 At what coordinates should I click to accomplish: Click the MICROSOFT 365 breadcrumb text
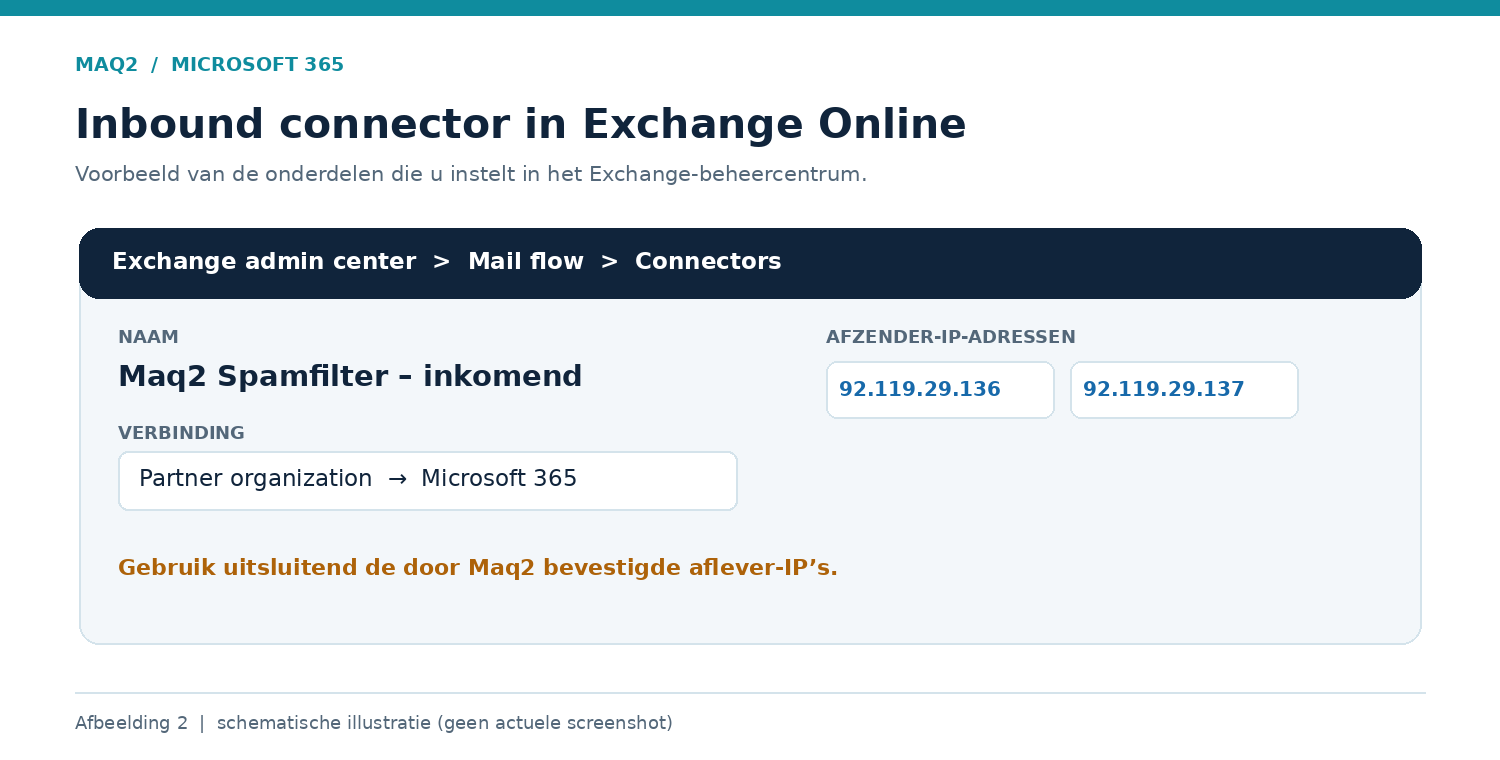pyautogui.click(x=258, y=65)
